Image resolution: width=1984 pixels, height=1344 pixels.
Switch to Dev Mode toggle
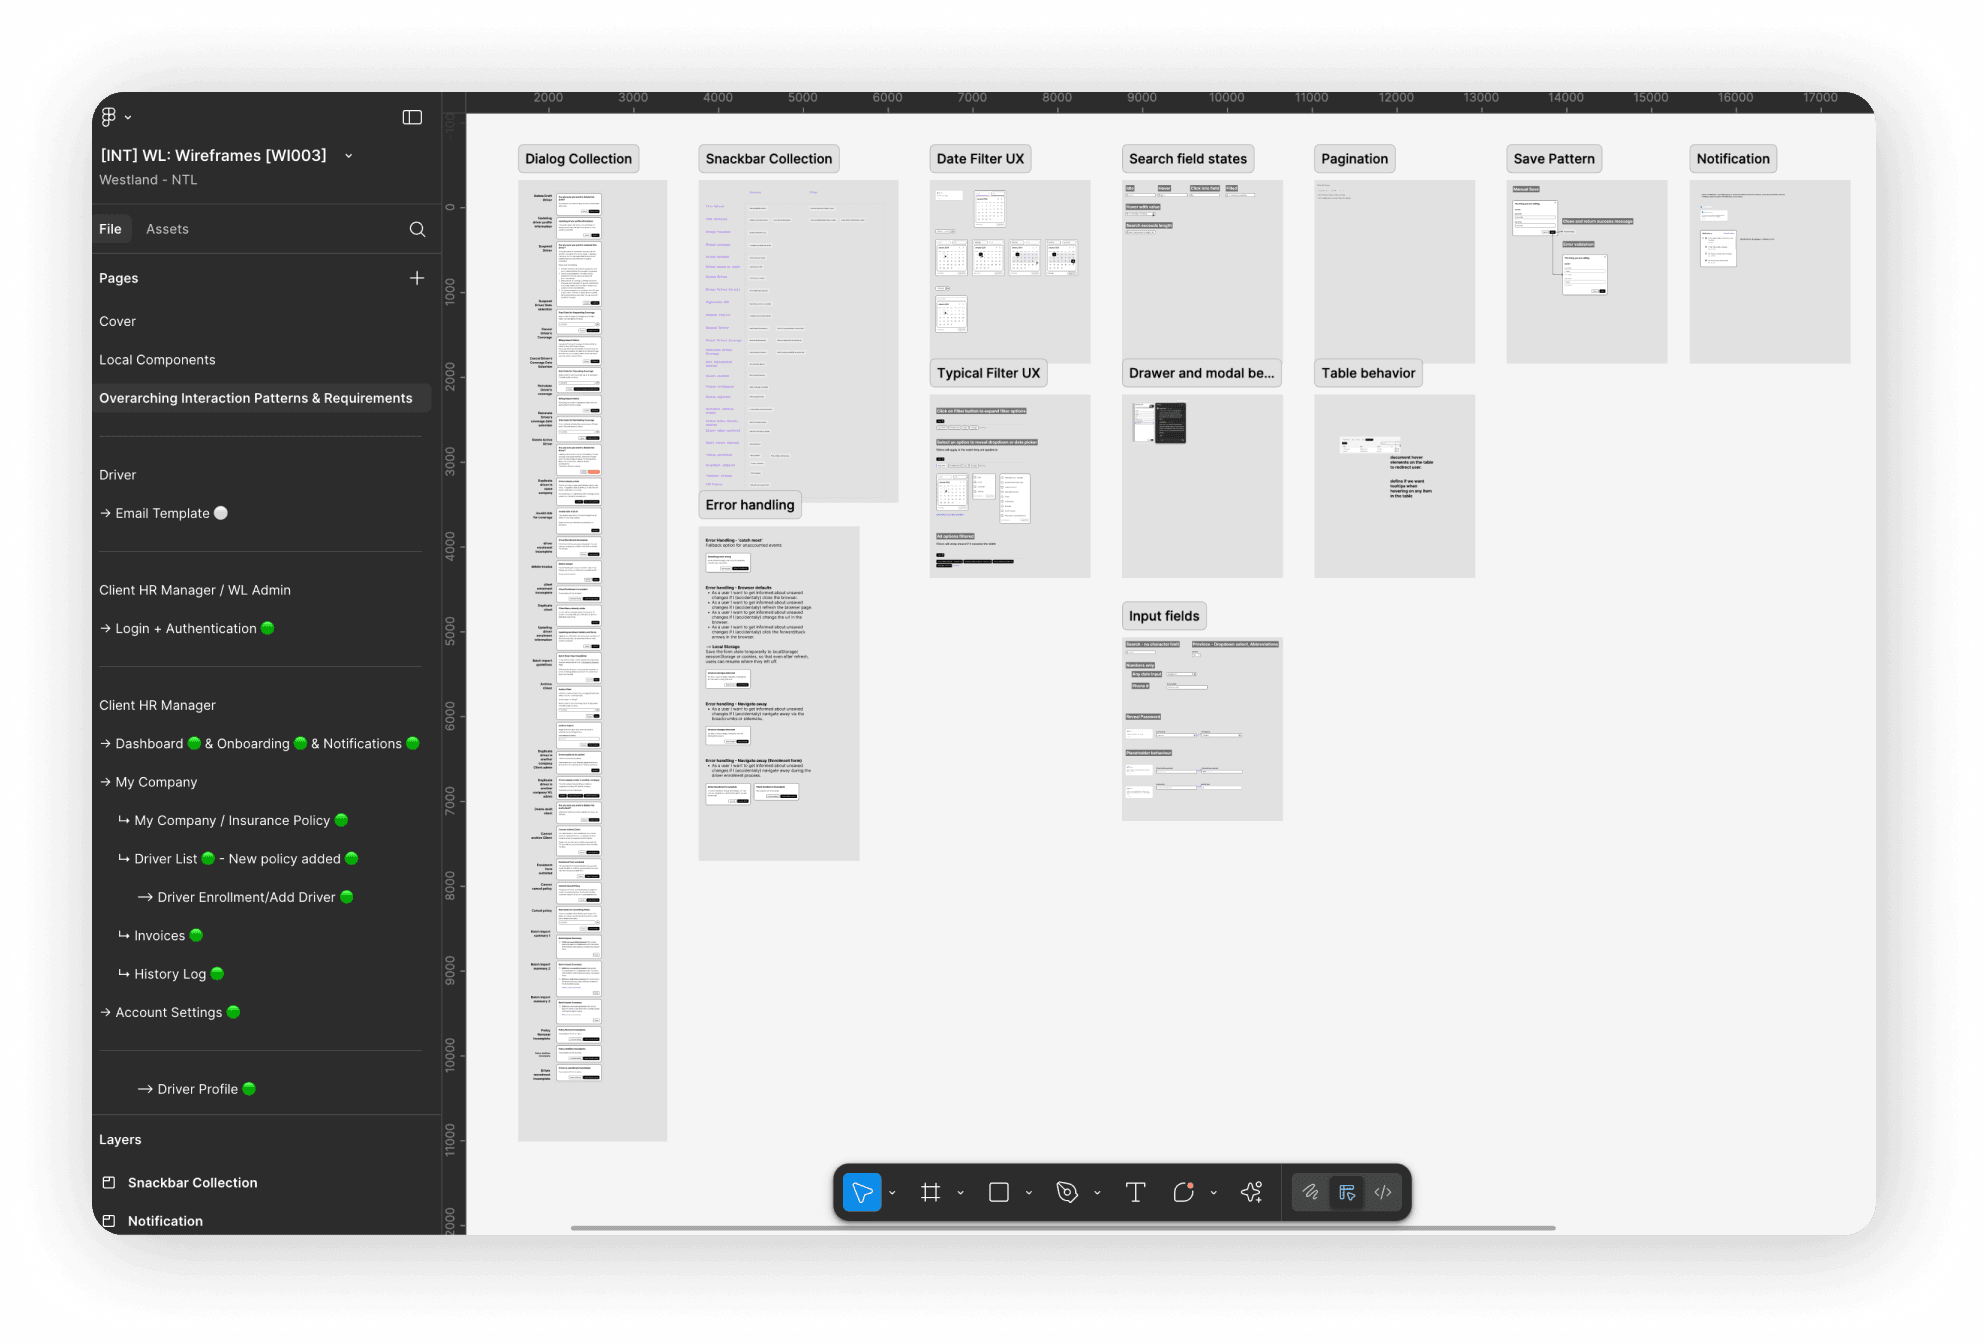pyautogui.click(x=1383, y=1192)
